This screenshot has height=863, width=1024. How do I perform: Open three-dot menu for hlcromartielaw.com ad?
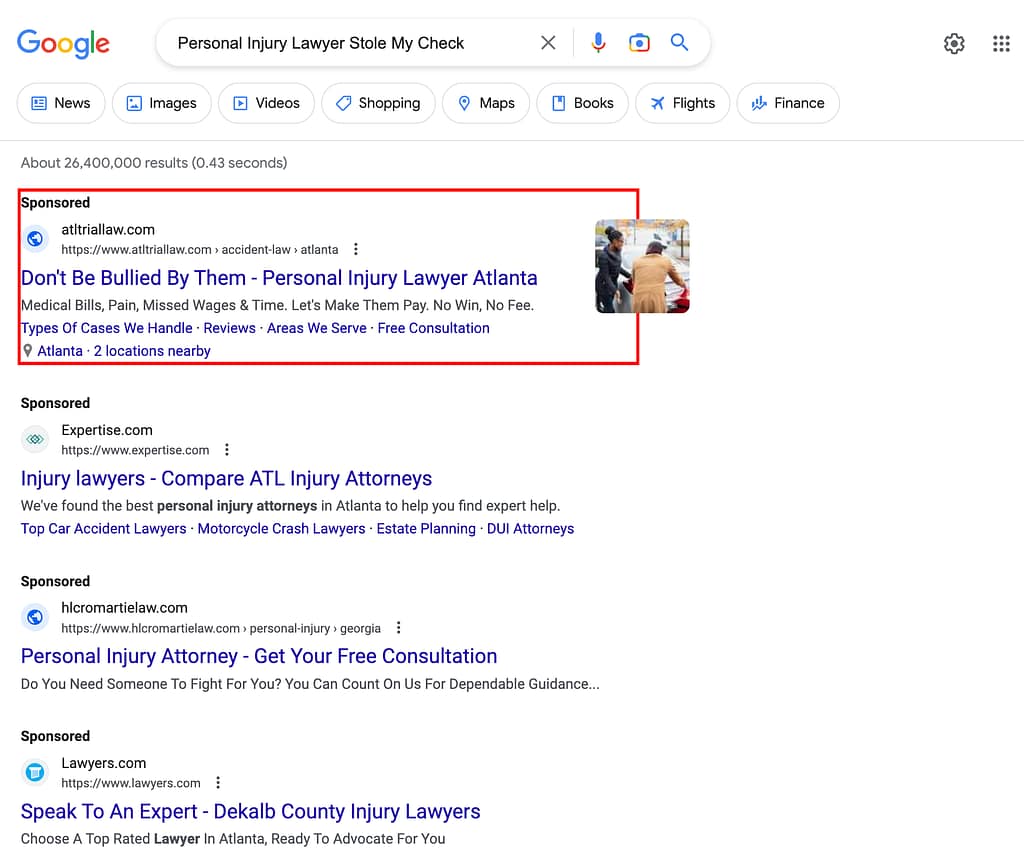click(x=398, y=628)
